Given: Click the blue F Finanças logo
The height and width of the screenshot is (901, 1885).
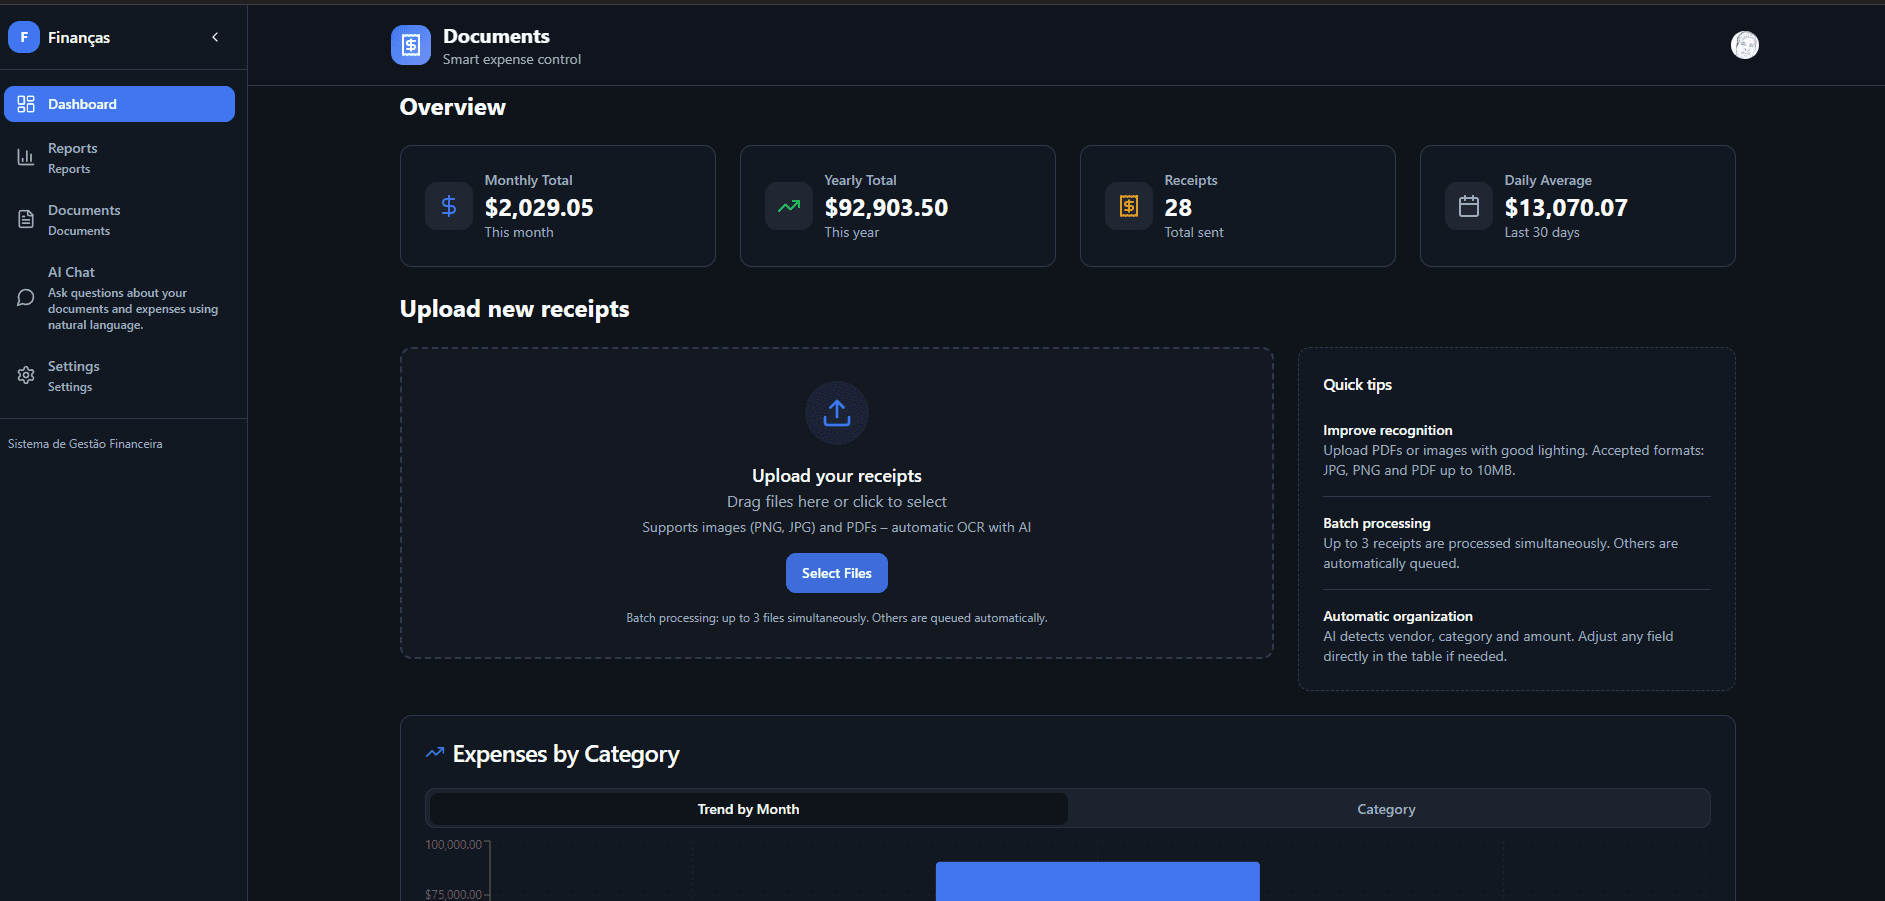Looking at the screenshot, I should 24,37.
